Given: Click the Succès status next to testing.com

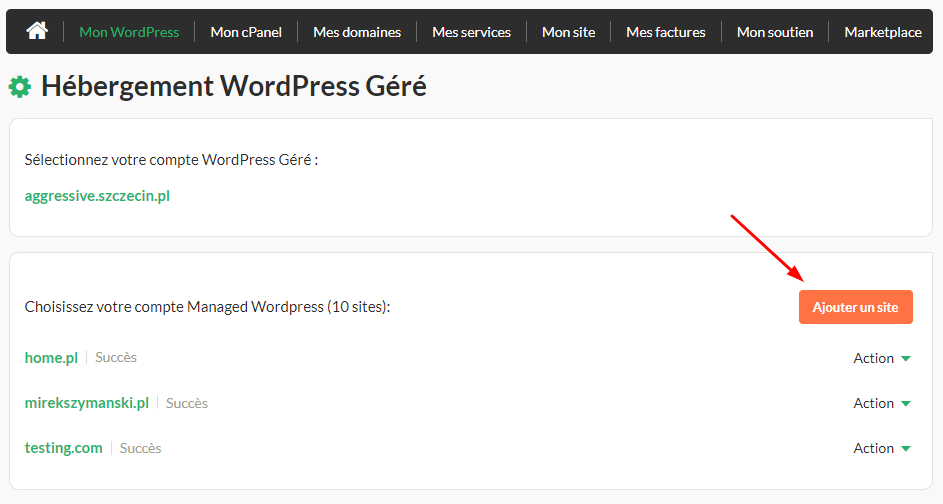Looking at the screenshot, I should [141, 448].
